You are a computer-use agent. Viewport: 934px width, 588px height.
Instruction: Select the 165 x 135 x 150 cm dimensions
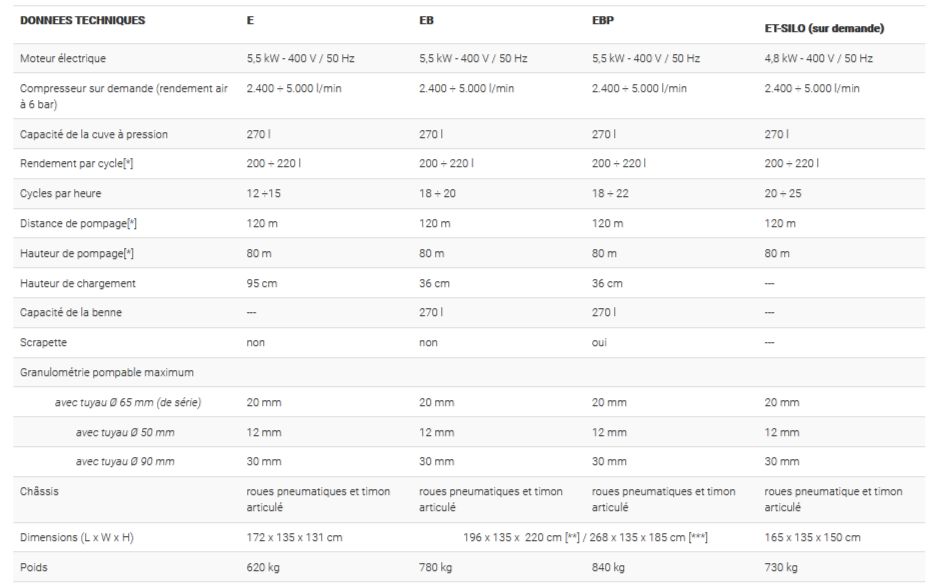(x=812, y=537)
